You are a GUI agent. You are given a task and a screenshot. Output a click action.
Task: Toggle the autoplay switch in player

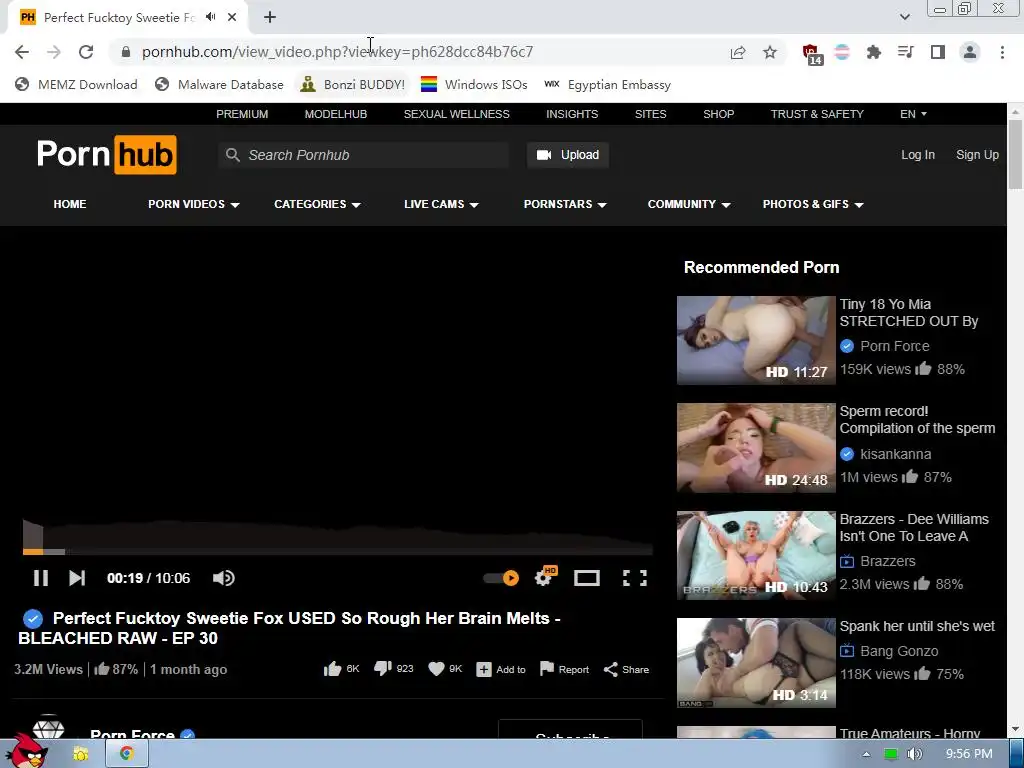pos(501,578)
